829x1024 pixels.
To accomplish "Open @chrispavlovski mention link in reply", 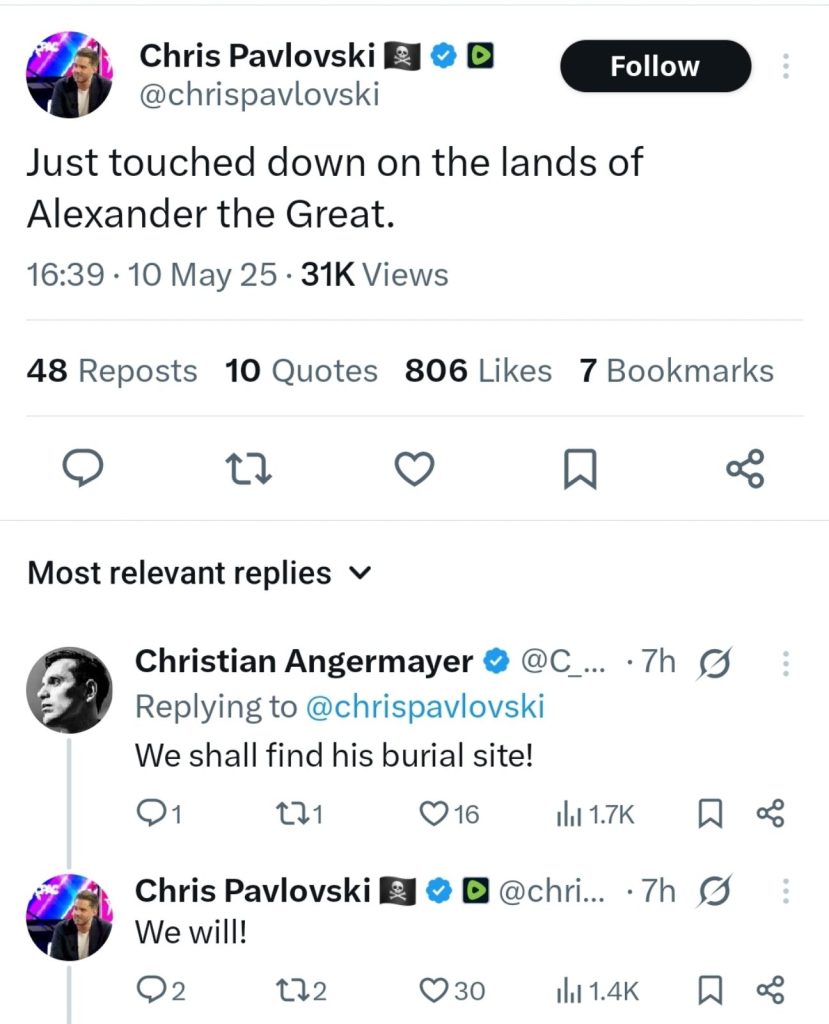I will [x=424, y=706].
